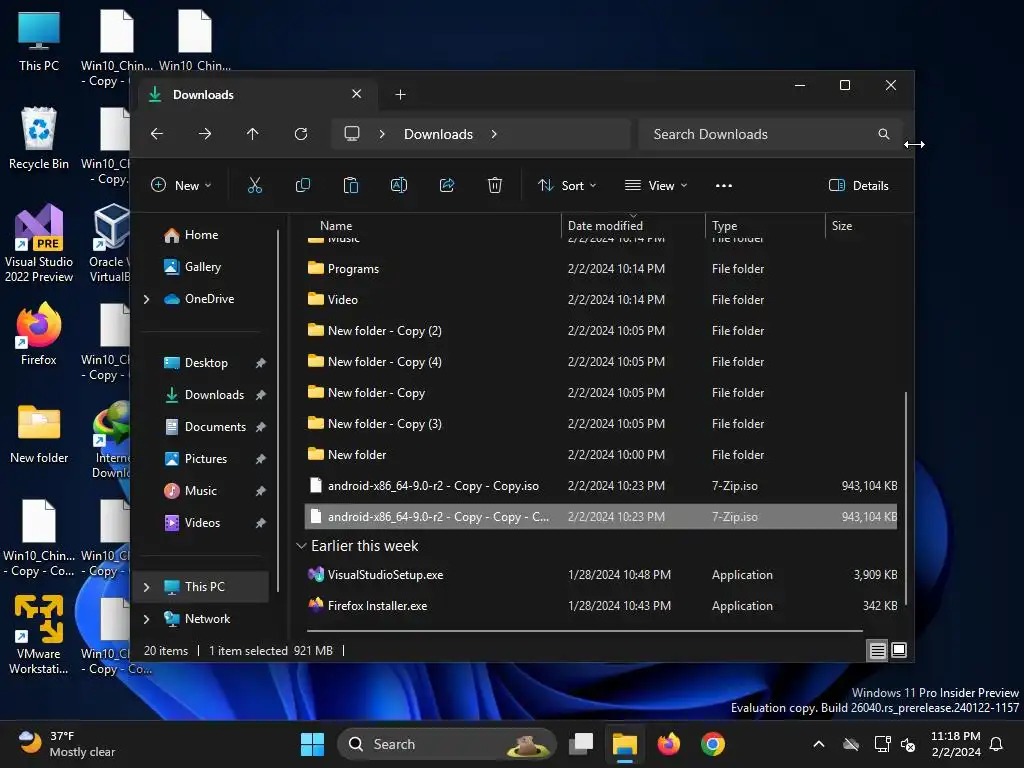Open Videos quick access item
Screen dimensions: 1024x768
tap(202, 523)
